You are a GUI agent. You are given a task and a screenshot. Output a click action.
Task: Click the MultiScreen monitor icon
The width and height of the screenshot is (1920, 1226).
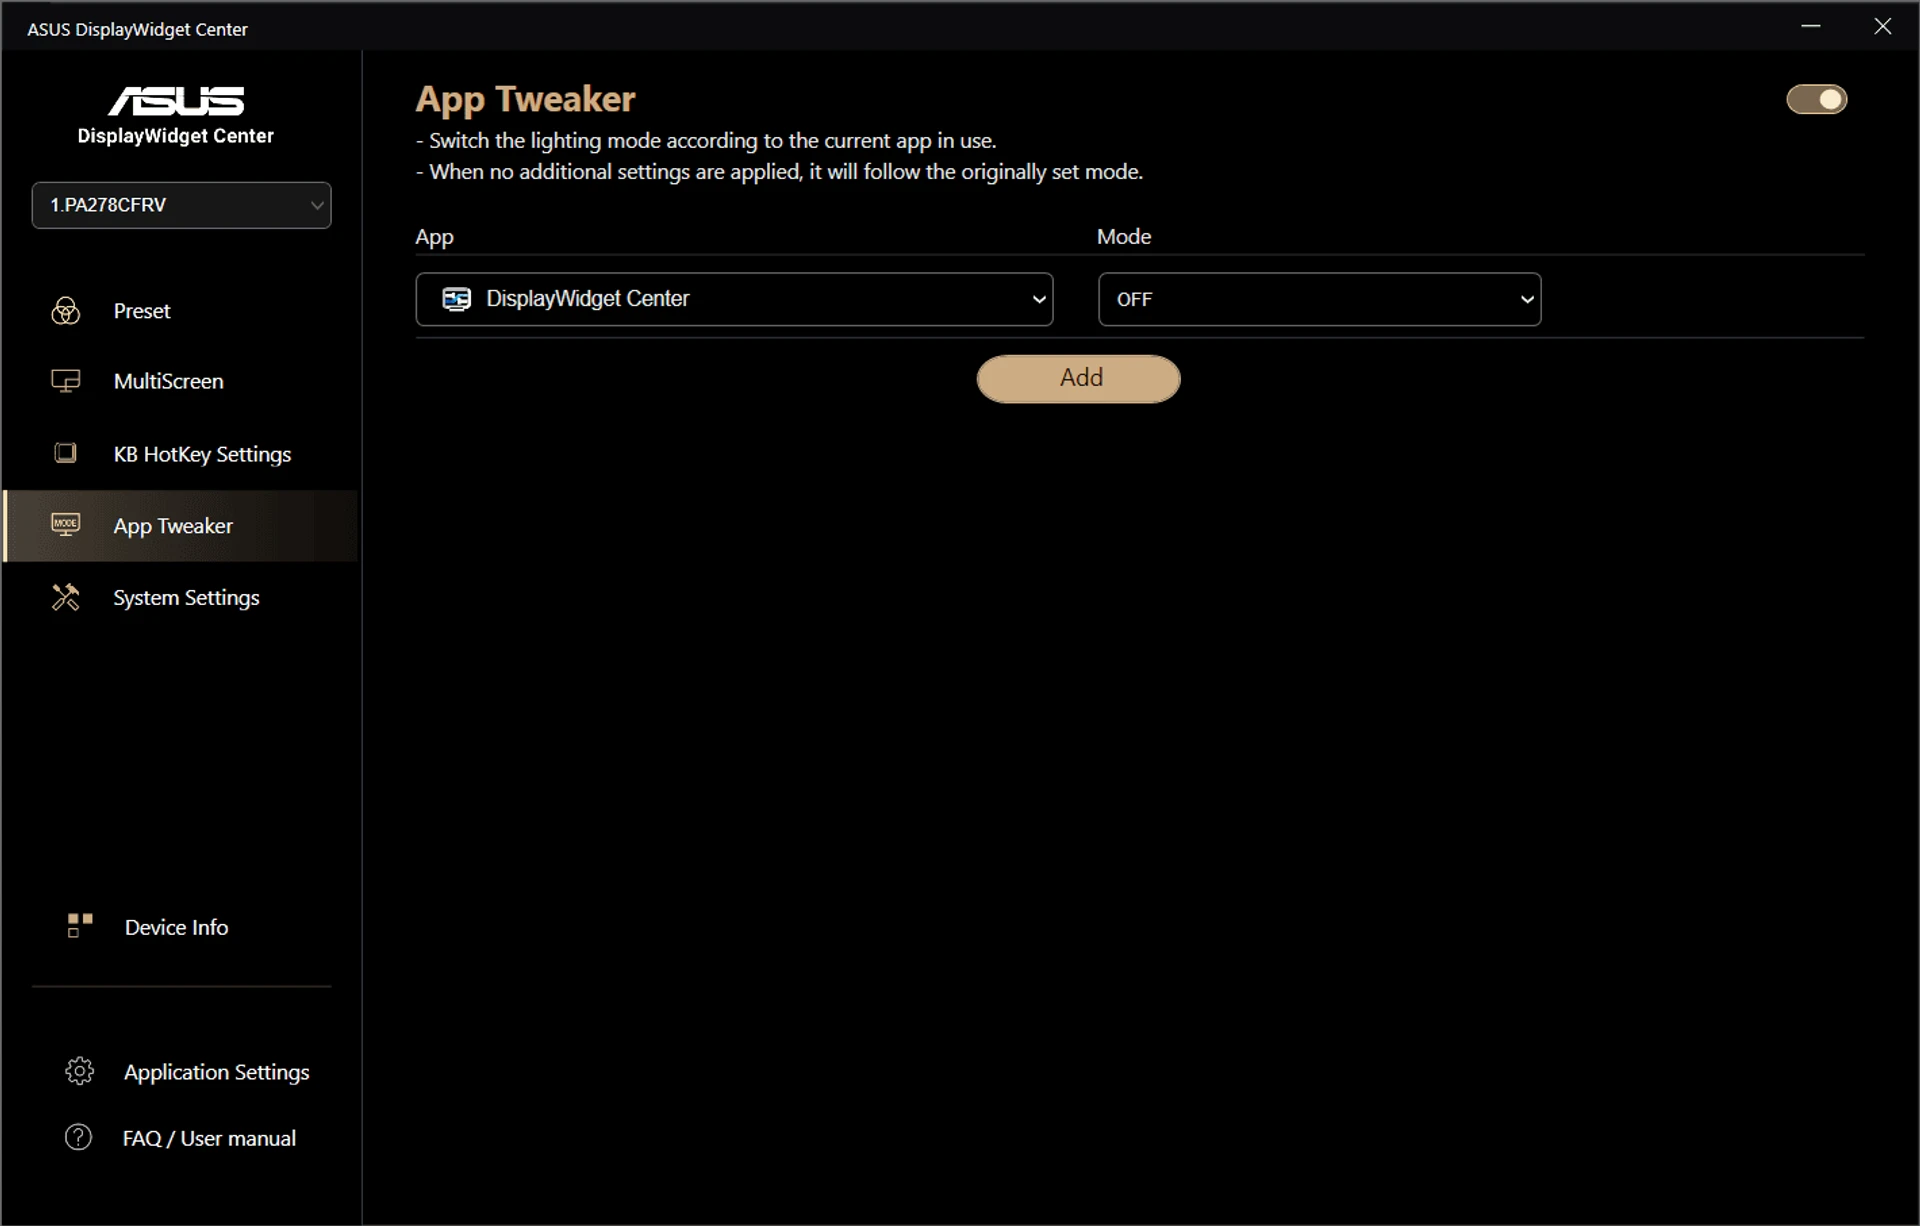pos(66,381)
